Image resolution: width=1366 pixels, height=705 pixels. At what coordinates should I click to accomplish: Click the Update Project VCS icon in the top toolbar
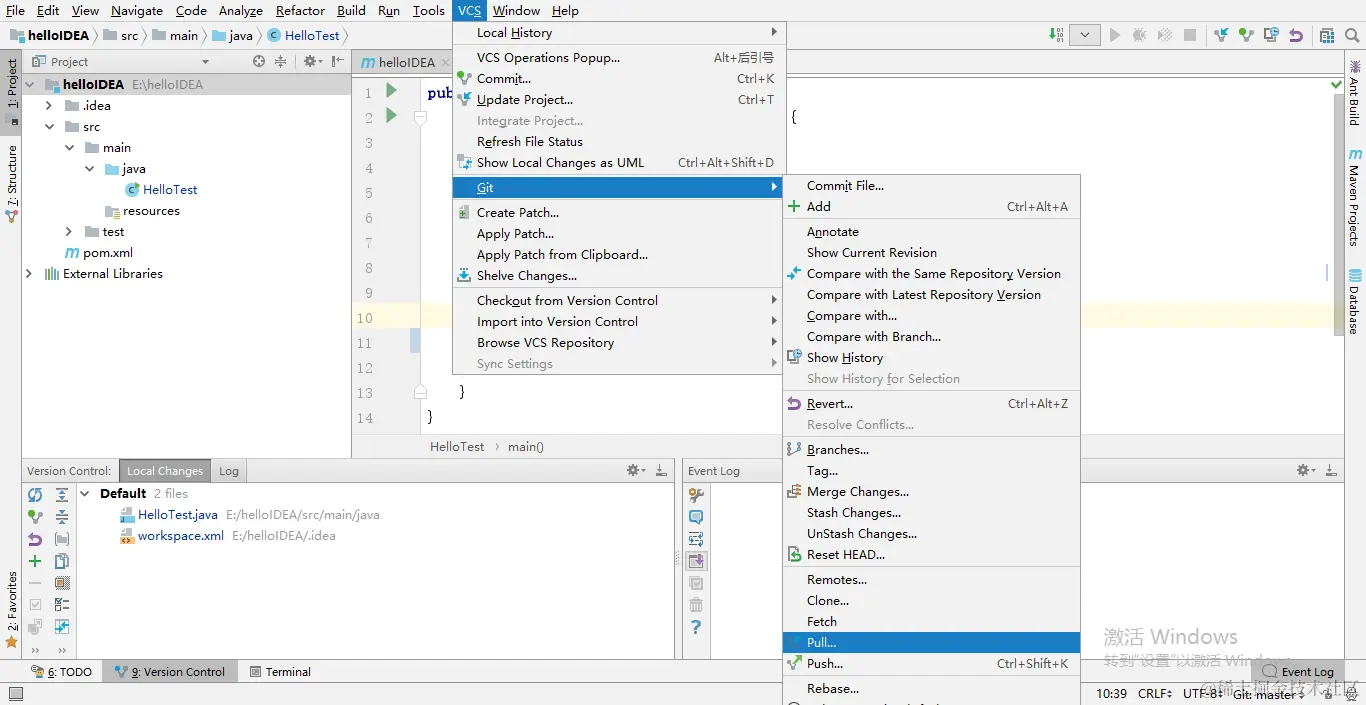coord(1221,35)
